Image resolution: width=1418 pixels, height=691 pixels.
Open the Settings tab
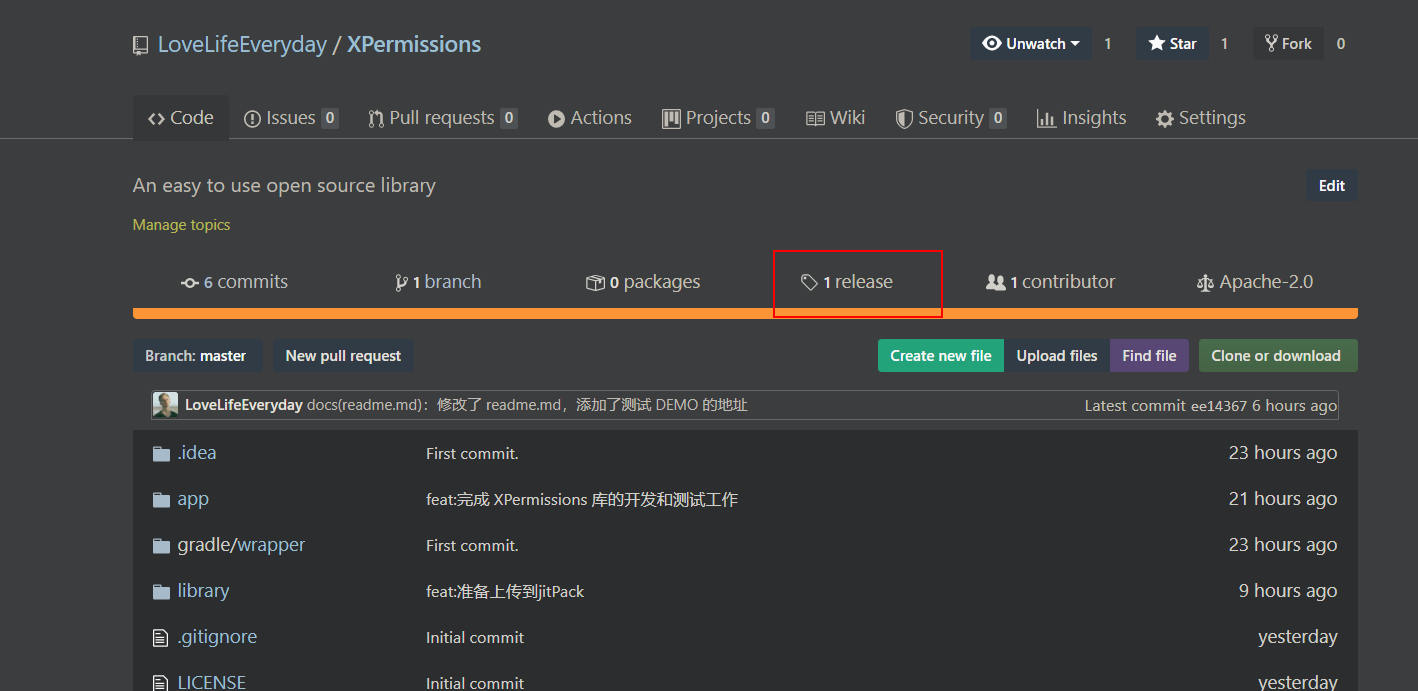(1201, 118)
